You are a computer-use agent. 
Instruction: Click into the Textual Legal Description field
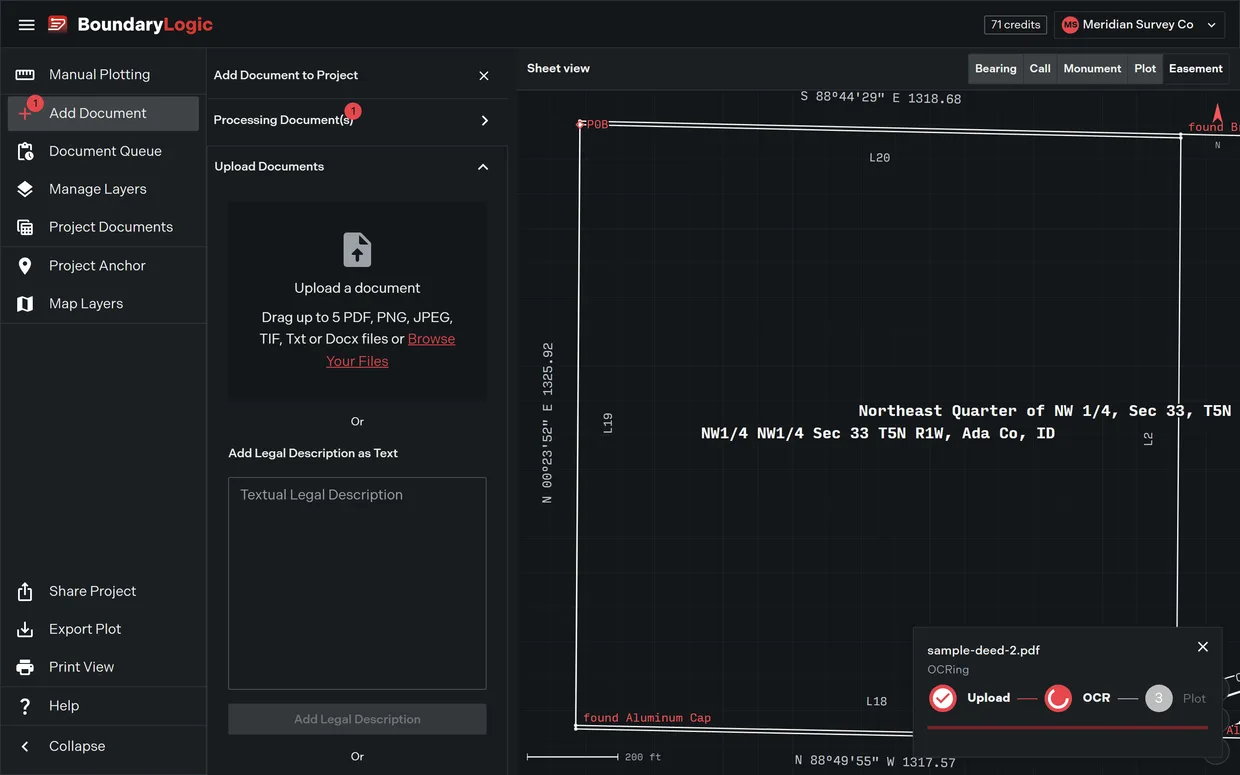coord(357,583)
